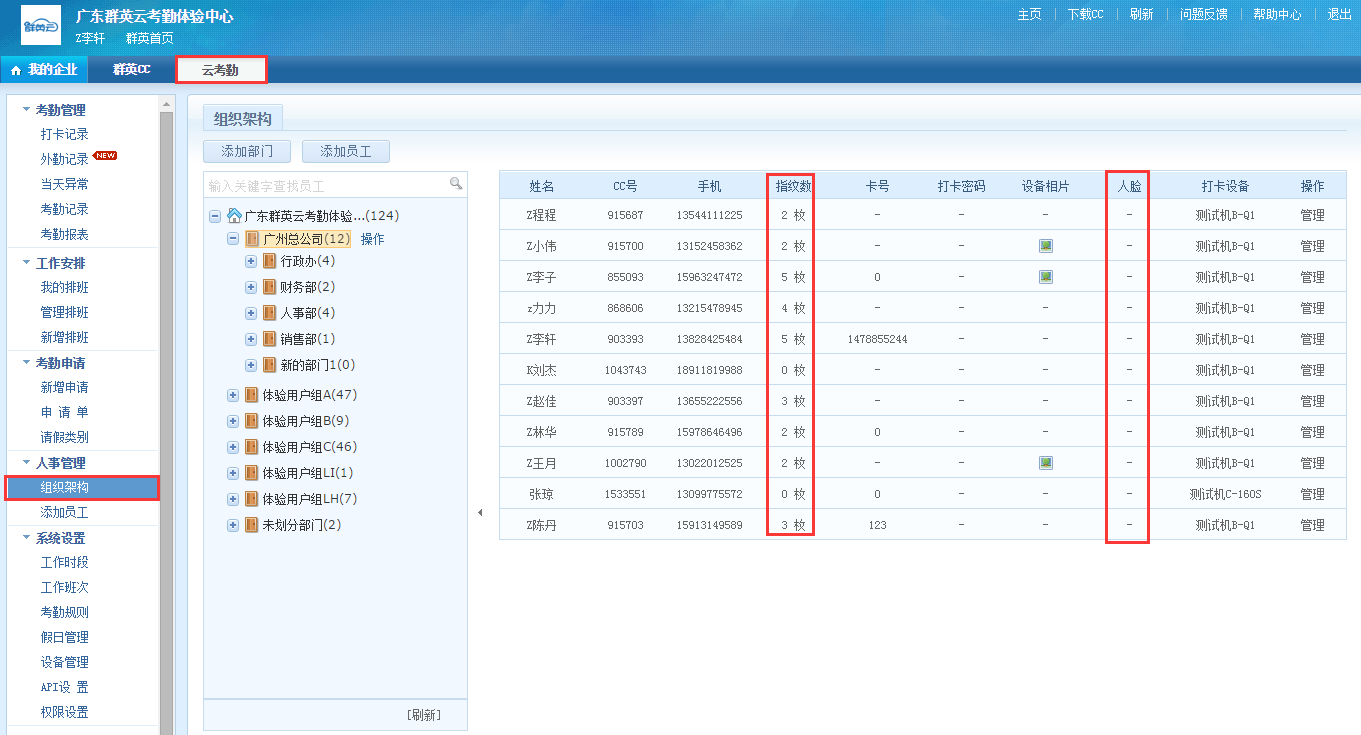1361x735 pixels.
Task: Collapse the 广州总公司 node
Action: click(233, 239)
